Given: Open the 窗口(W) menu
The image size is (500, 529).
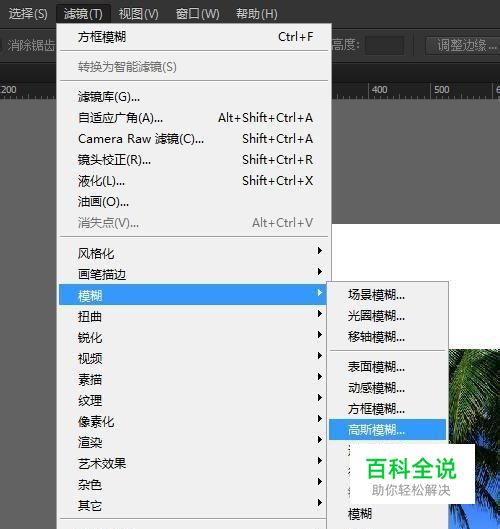Looking at the screenshot, I should [197, 14].
